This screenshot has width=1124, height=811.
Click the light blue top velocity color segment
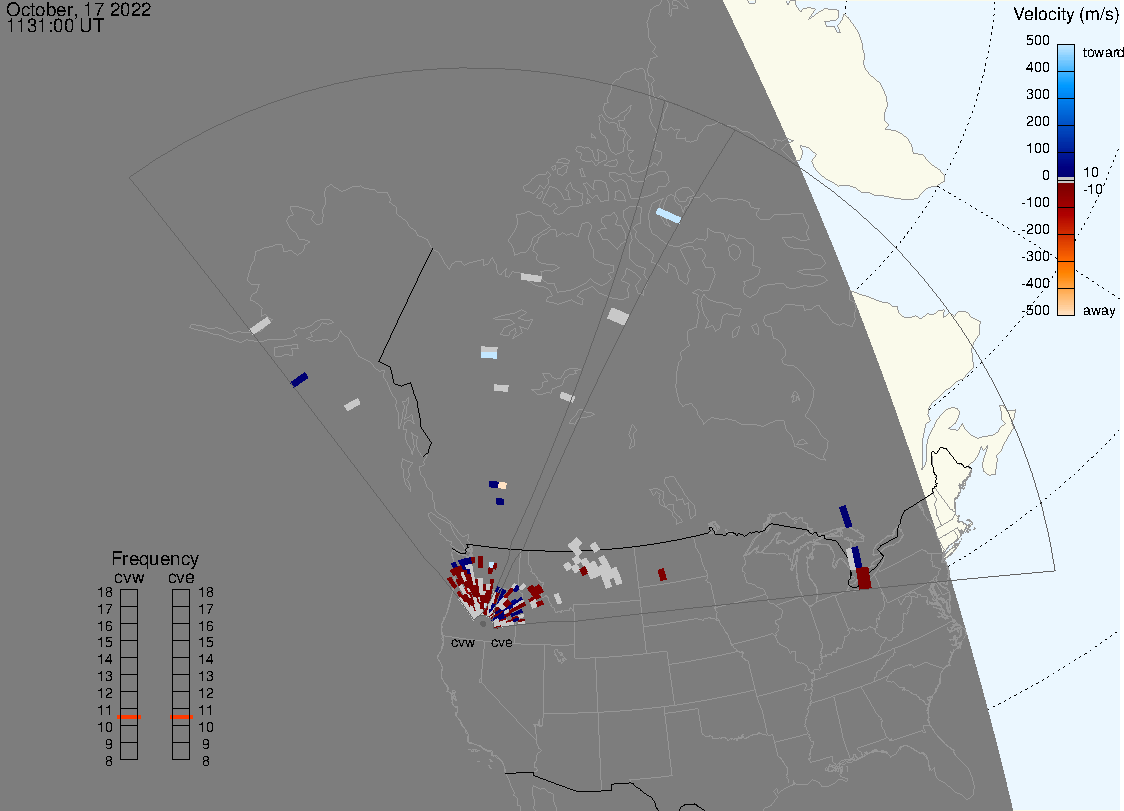click(1066, 55)
